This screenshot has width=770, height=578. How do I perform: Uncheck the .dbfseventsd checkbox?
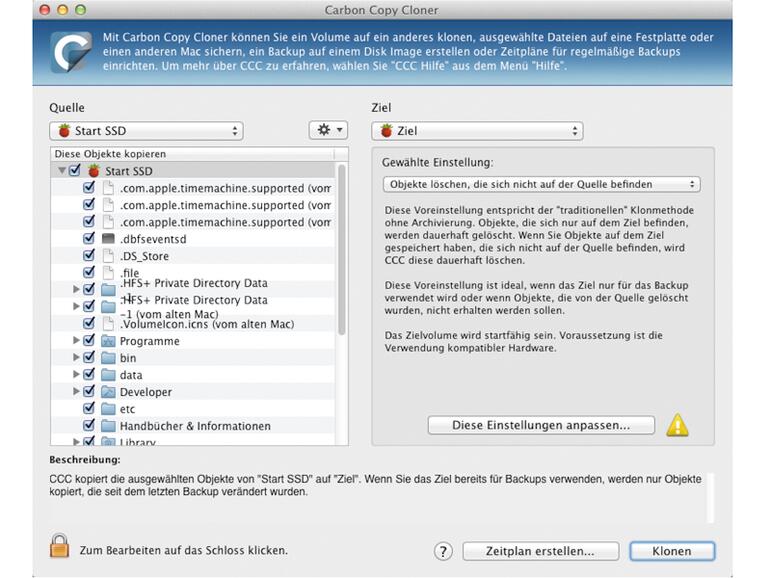[89, 238]
